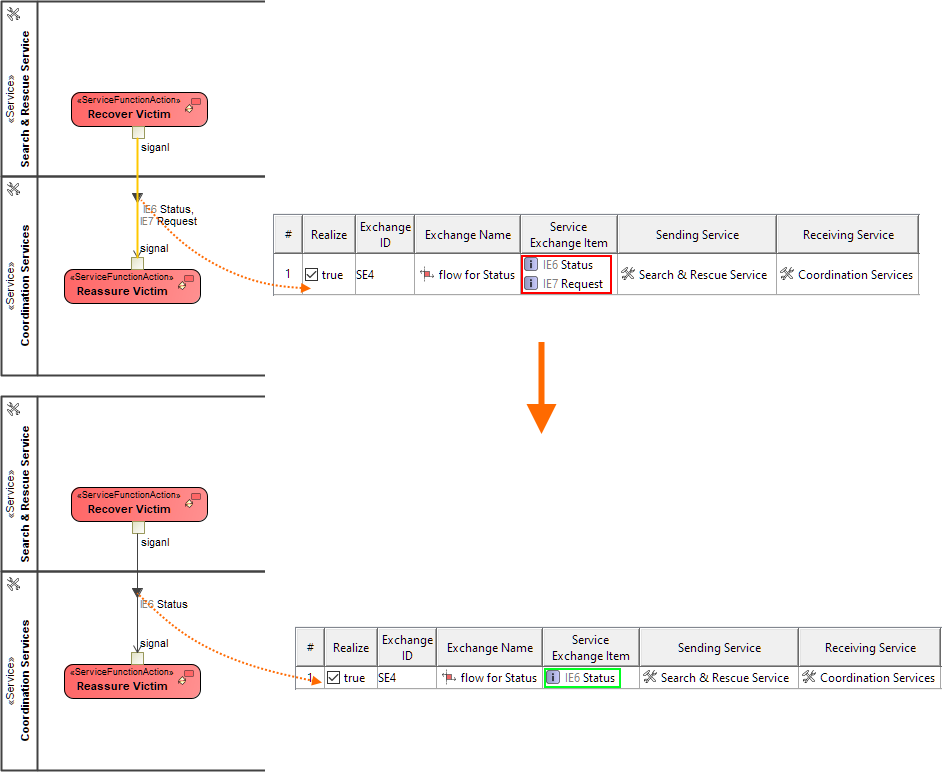The width and height of the screenshot is (944, 777).
Task: Click the SE4 cell in the upper table
Action: [385, 274]
